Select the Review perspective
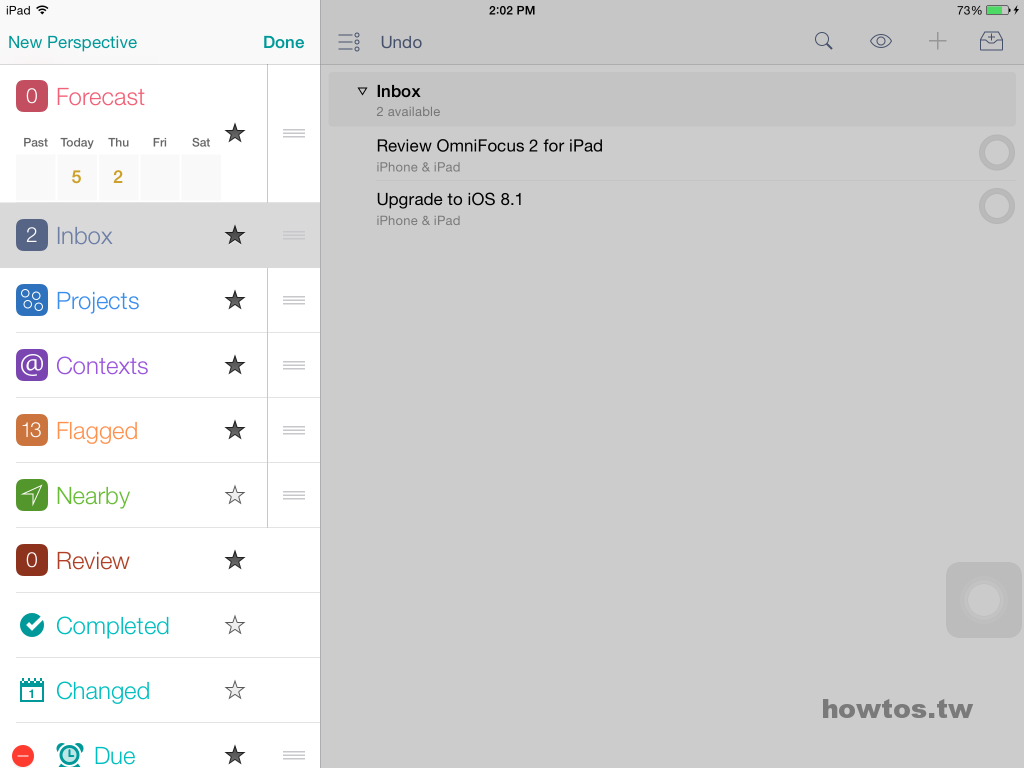Viewport: 1024px width, 768px height. 93,561
